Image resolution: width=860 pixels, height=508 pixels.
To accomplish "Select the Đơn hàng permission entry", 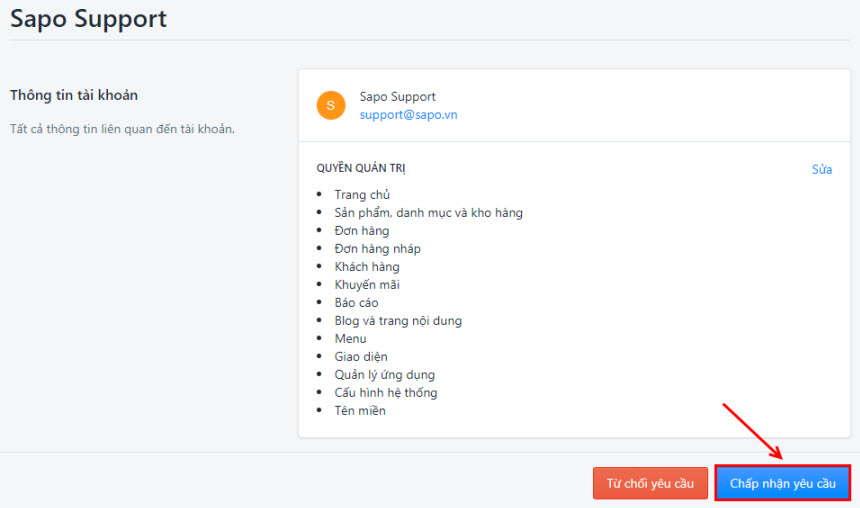I will point(362,231).
